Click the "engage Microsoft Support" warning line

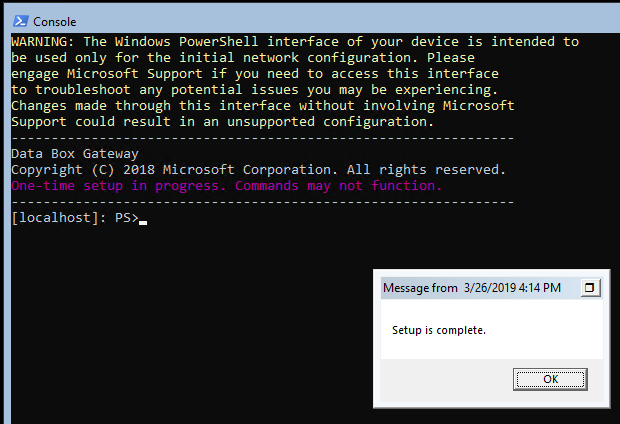click(254, 73)
